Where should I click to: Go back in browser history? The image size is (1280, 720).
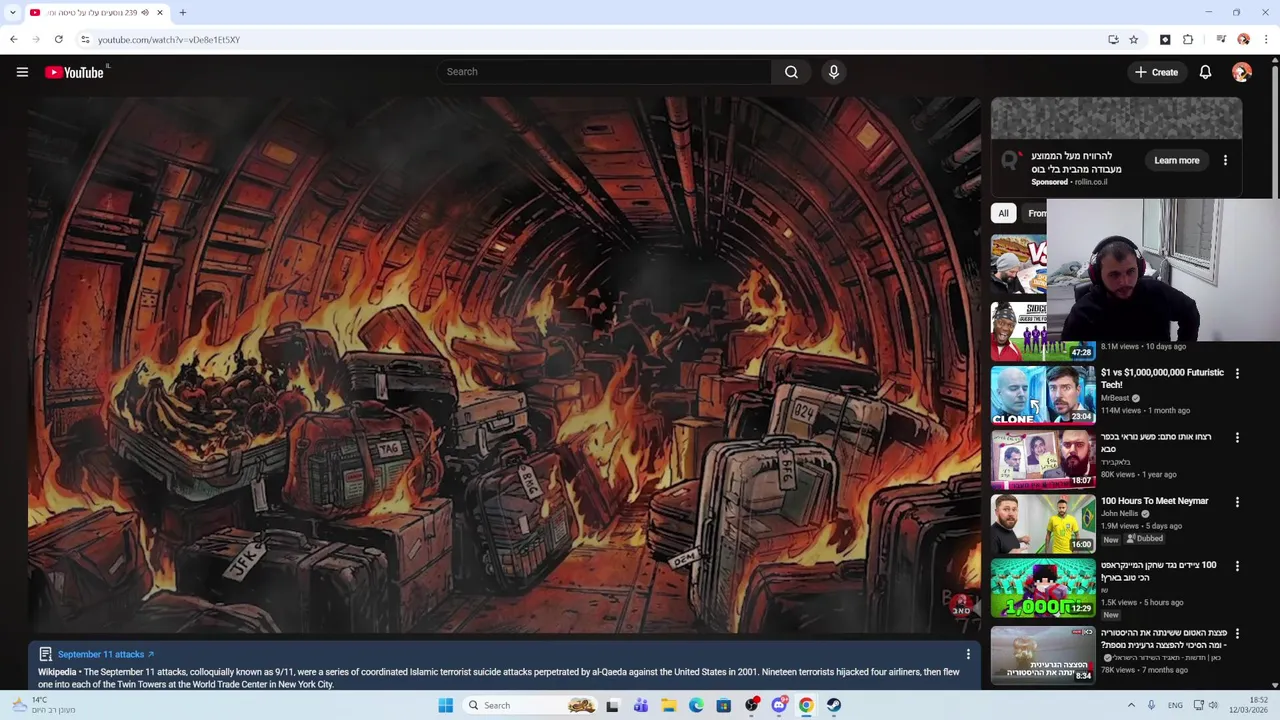point(13,39)
